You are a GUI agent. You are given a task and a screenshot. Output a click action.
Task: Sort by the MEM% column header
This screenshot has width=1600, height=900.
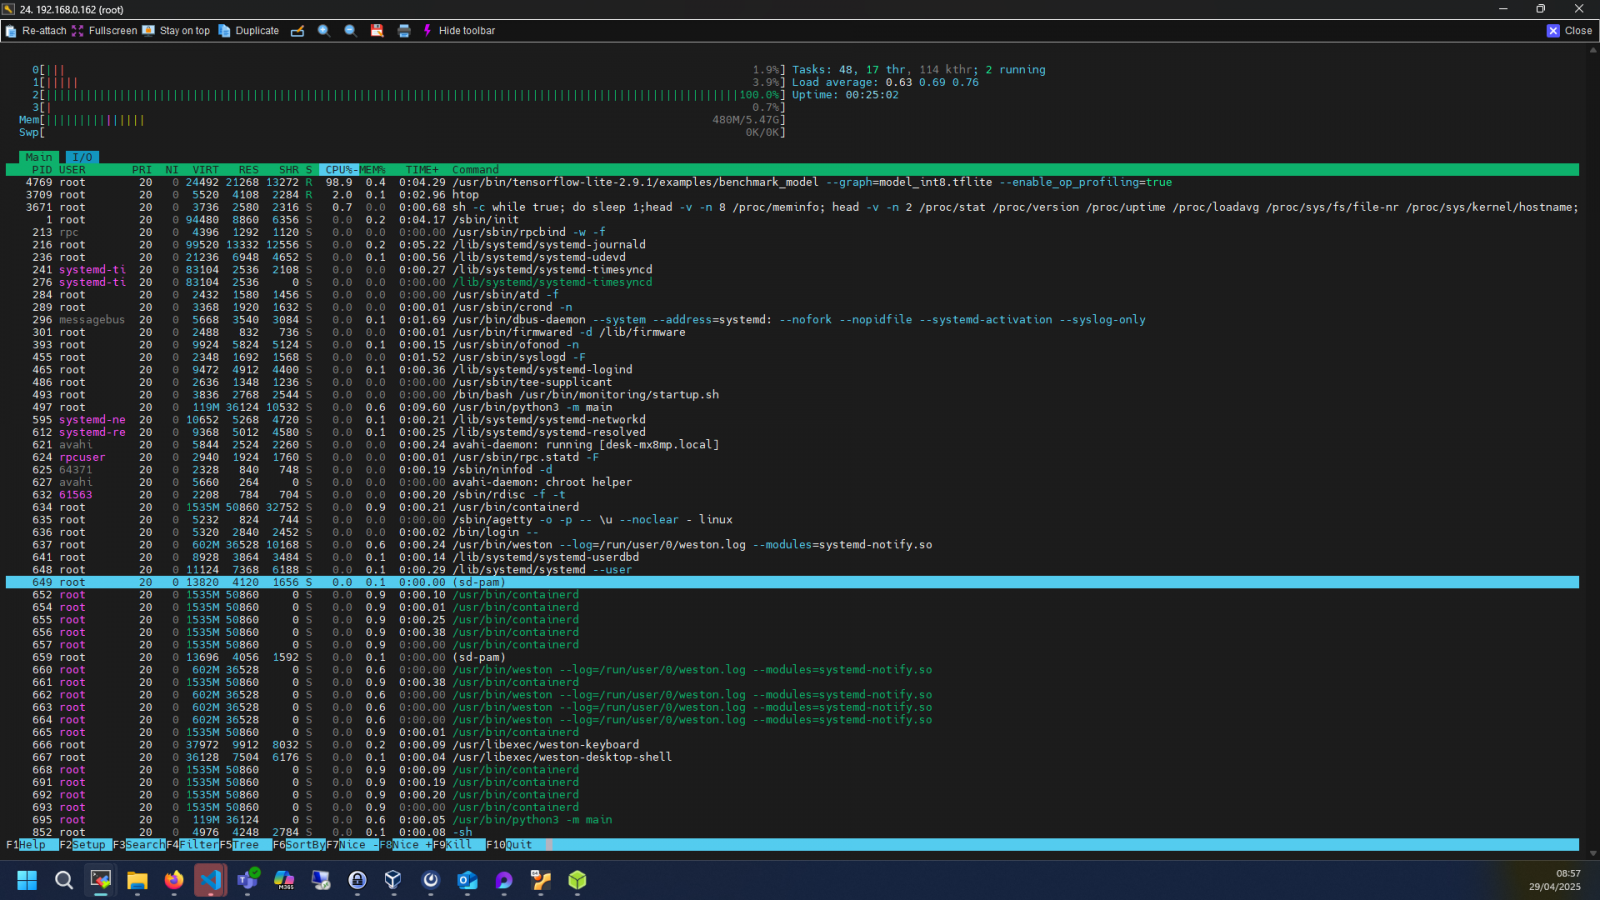(x=373, y=170)
